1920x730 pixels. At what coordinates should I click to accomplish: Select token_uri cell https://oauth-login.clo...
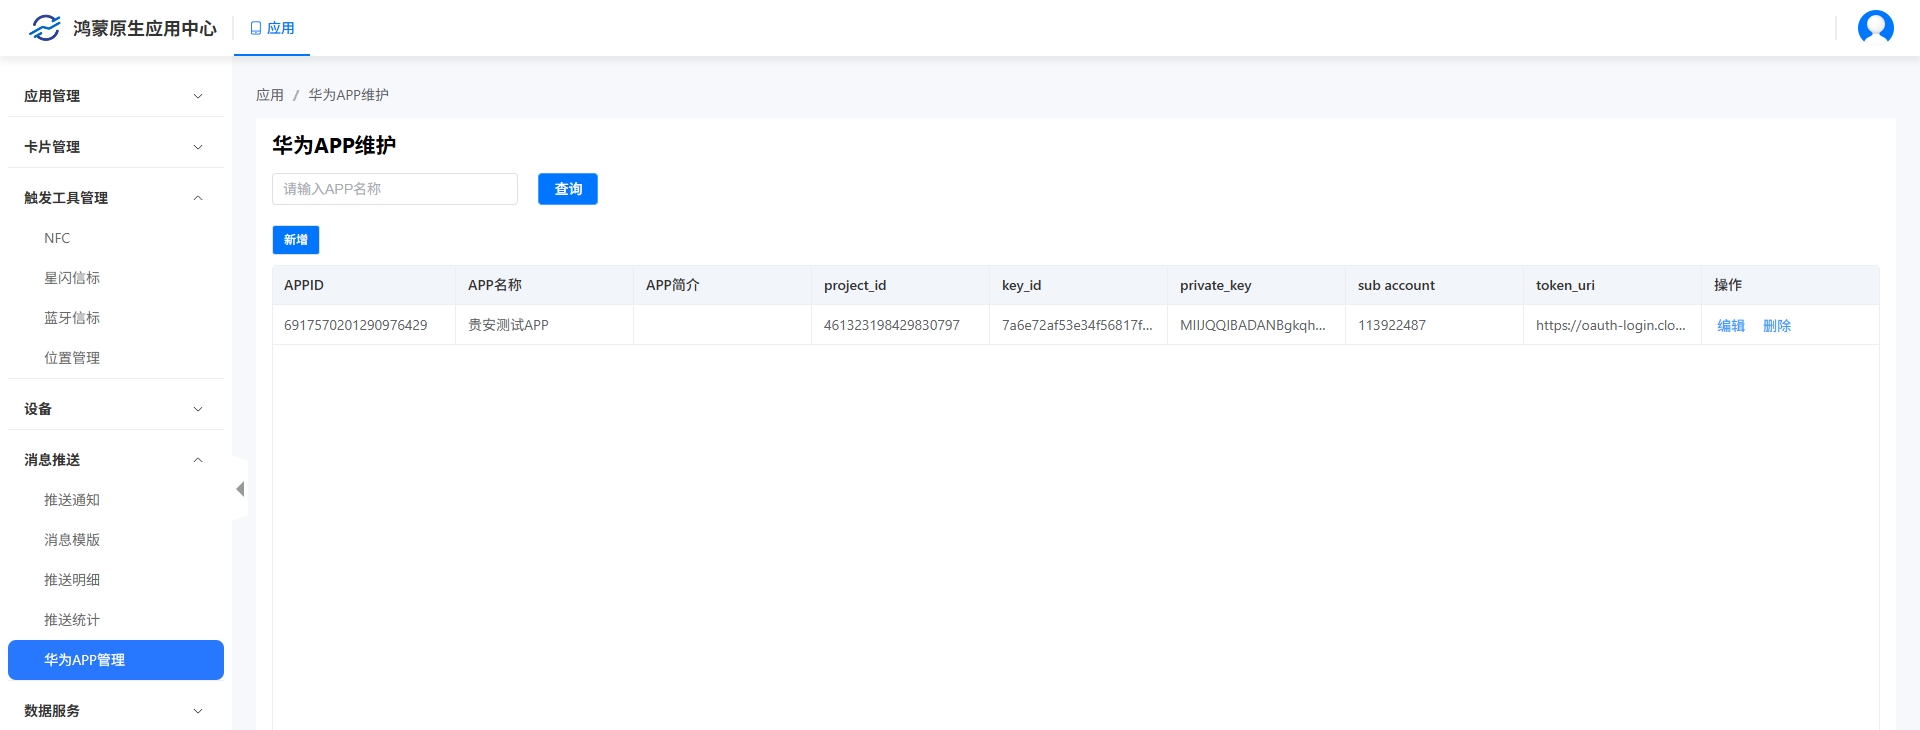(x=1612, y=325)
